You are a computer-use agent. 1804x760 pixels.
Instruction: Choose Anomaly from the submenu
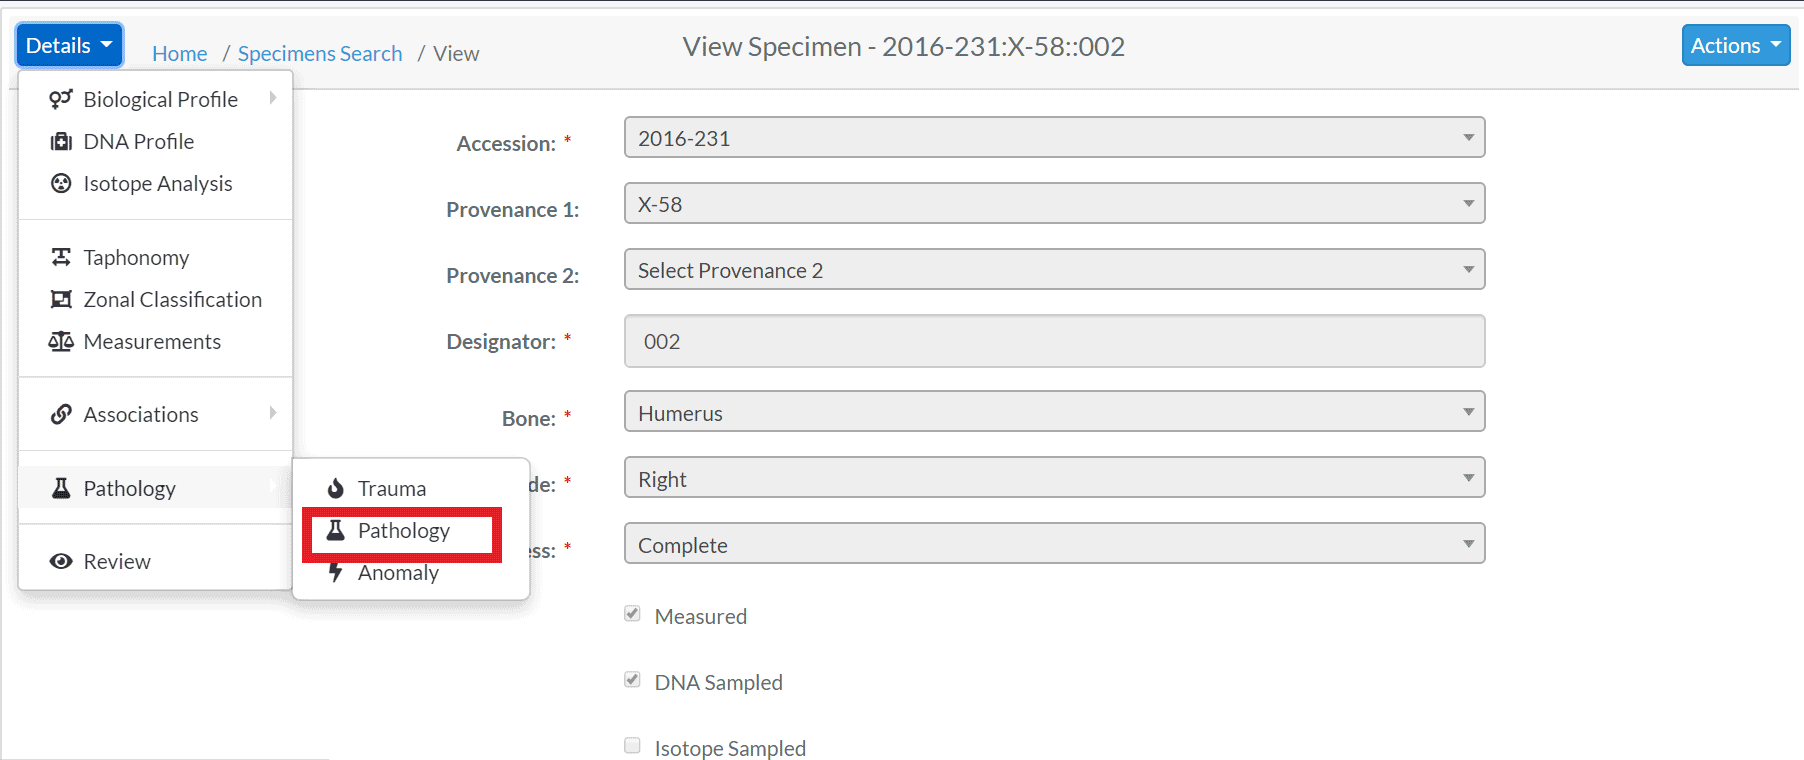click(x=398, y=573)
